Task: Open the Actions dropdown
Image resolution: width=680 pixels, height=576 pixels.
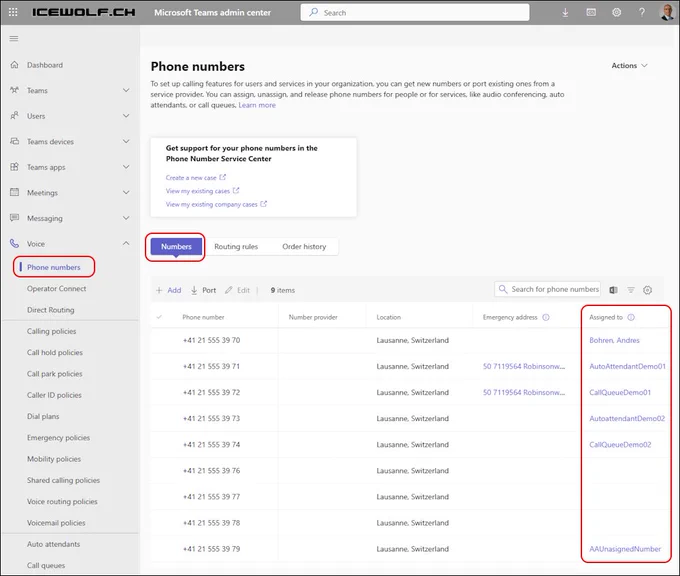Action: click(x=629, y=65)
